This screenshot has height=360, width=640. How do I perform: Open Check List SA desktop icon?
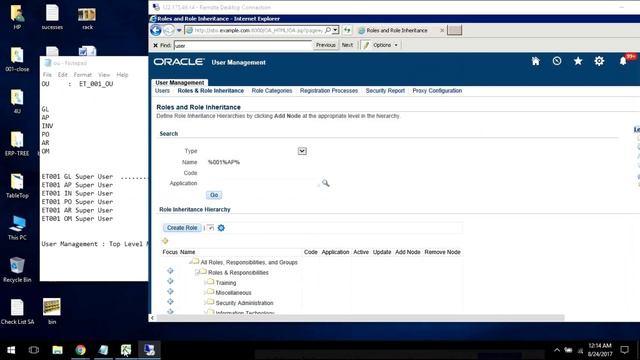pyautogui.click(x=17, y=312)
